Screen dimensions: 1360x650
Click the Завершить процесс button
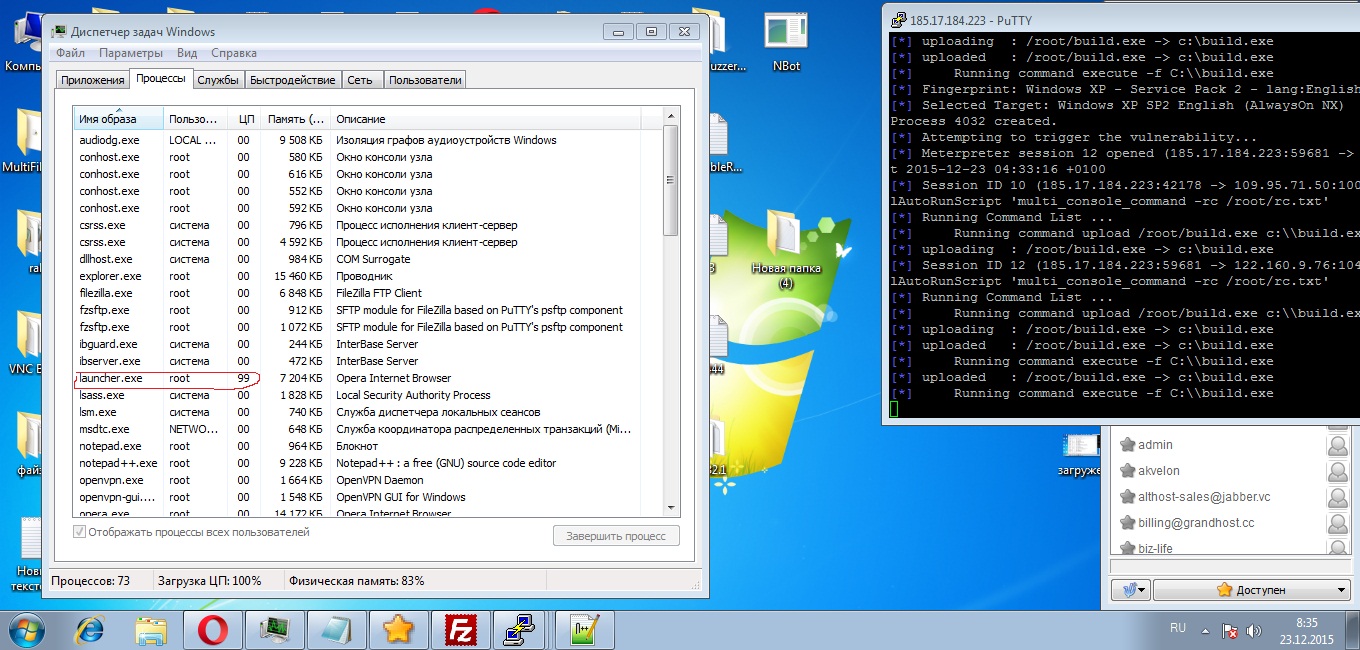pos(616,536)
